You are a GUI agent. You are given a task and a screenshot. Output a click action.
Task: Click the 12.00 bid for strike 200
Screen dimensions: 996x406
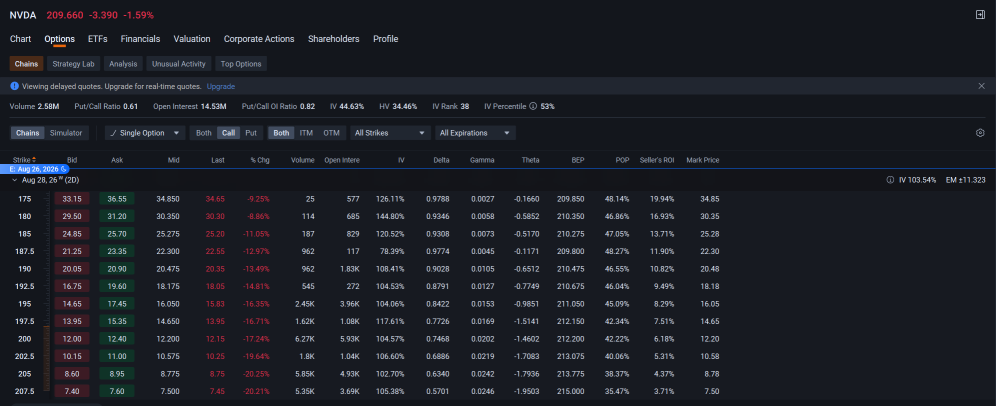pyautogui.click(x=72, y=339)
